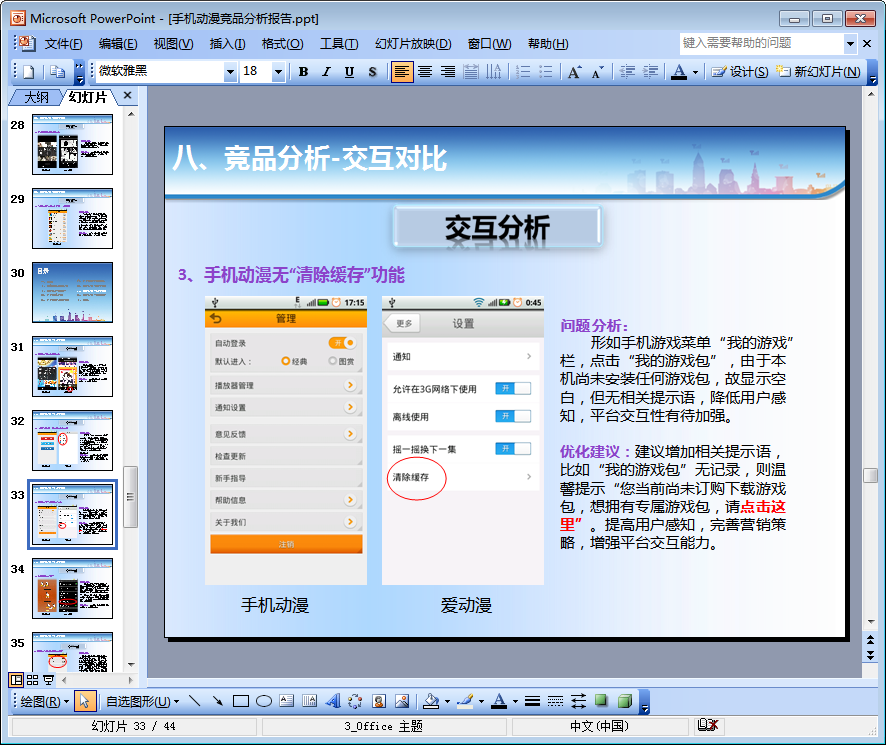Toggle bold formatting in the toolbar
The height and width of the screenshot is (745, 886).
303,72
